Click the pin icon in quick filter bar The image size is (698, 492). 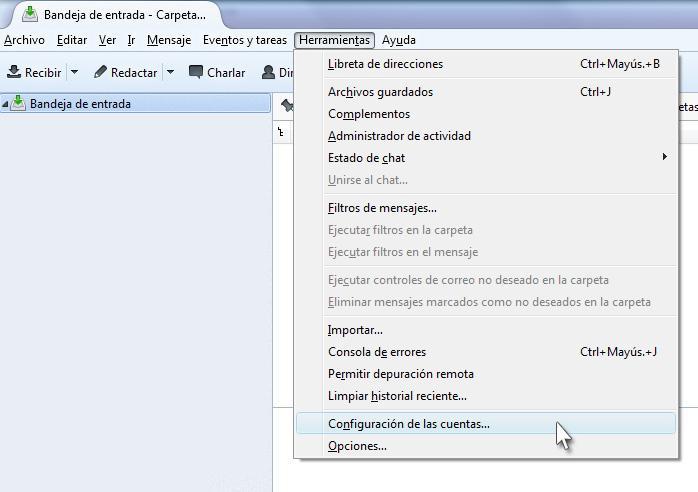[x=287, y=106]
